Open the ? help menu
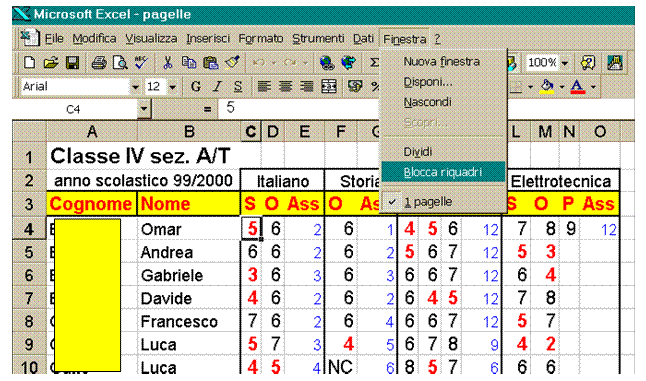646x381 pixels. tap(438, 39)
